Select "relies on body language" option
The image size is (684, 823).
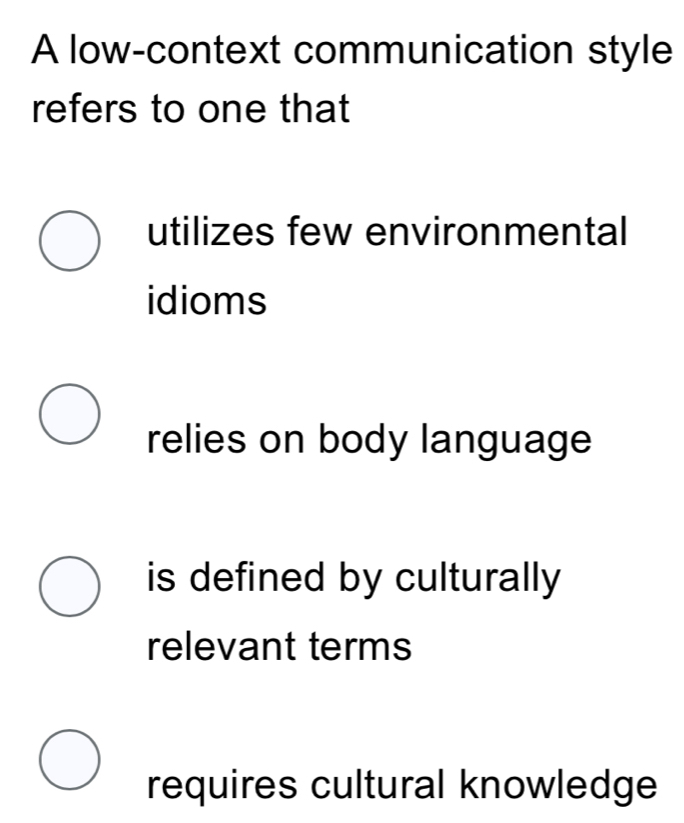(x=70, y=412)
